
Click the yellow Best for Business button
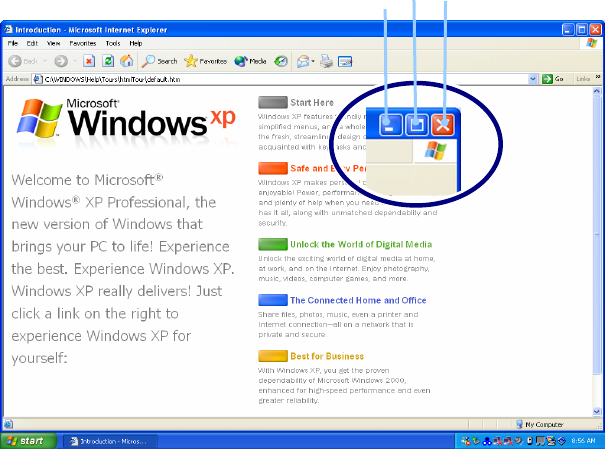tap(273, 356)
